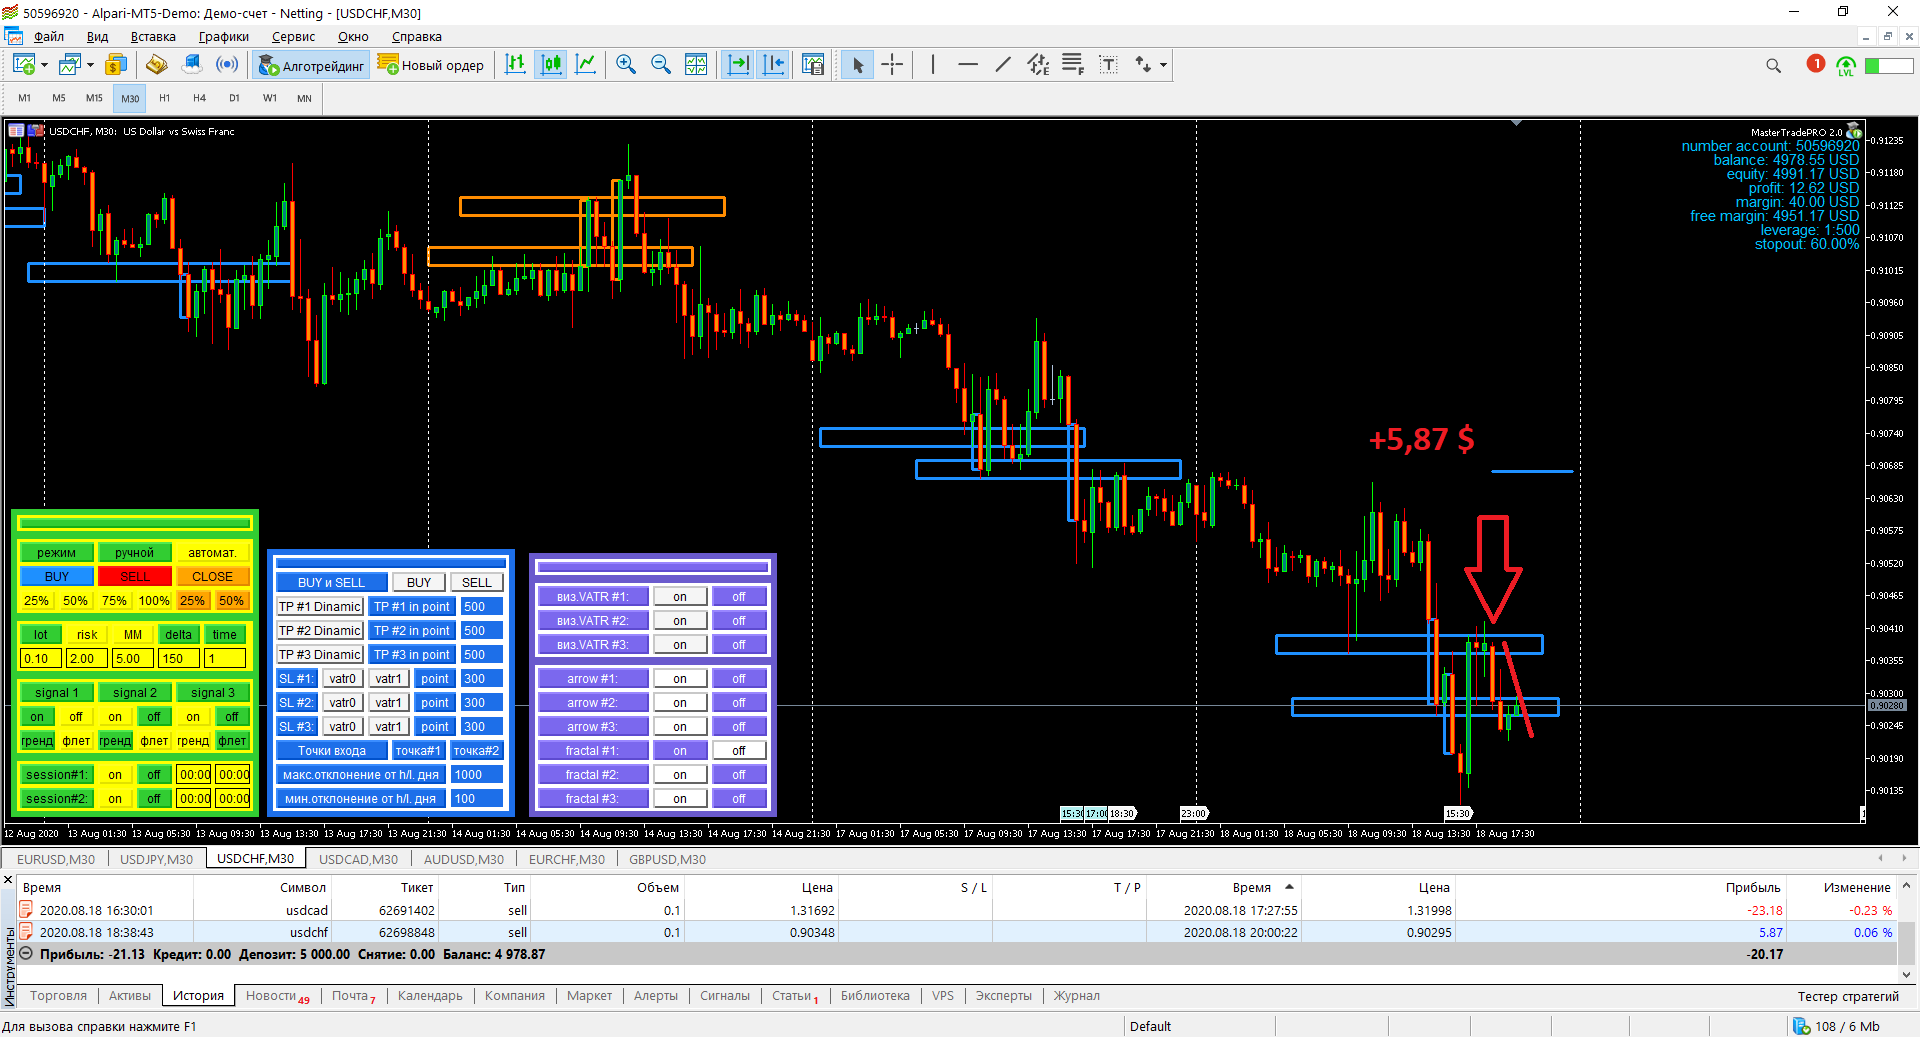Click the lot value field 0.10

coord(40,659)
